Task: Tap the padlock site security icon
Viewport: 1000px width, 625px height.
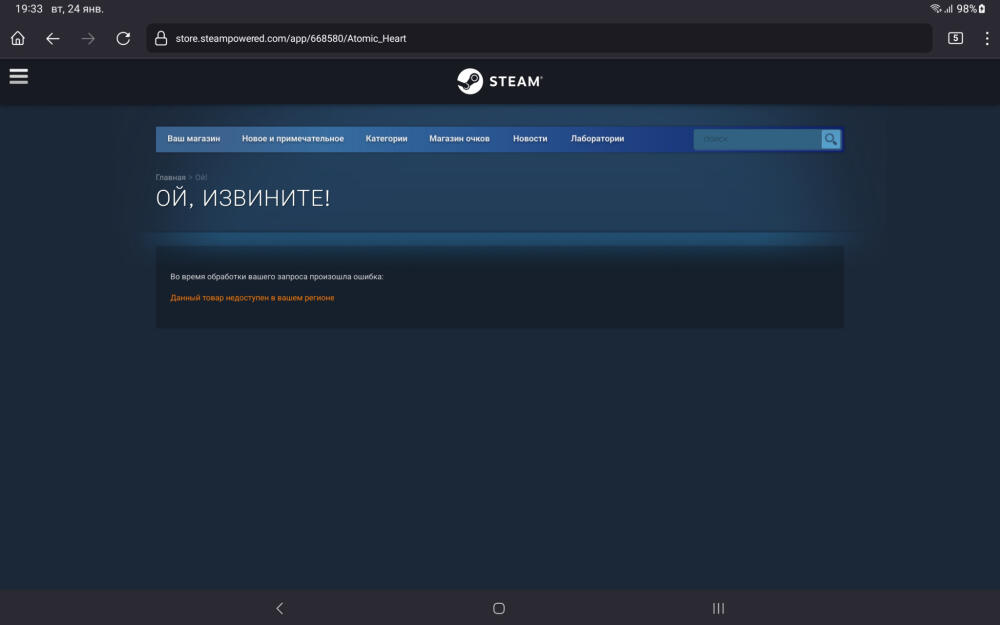Action: [x=161, y=38]
